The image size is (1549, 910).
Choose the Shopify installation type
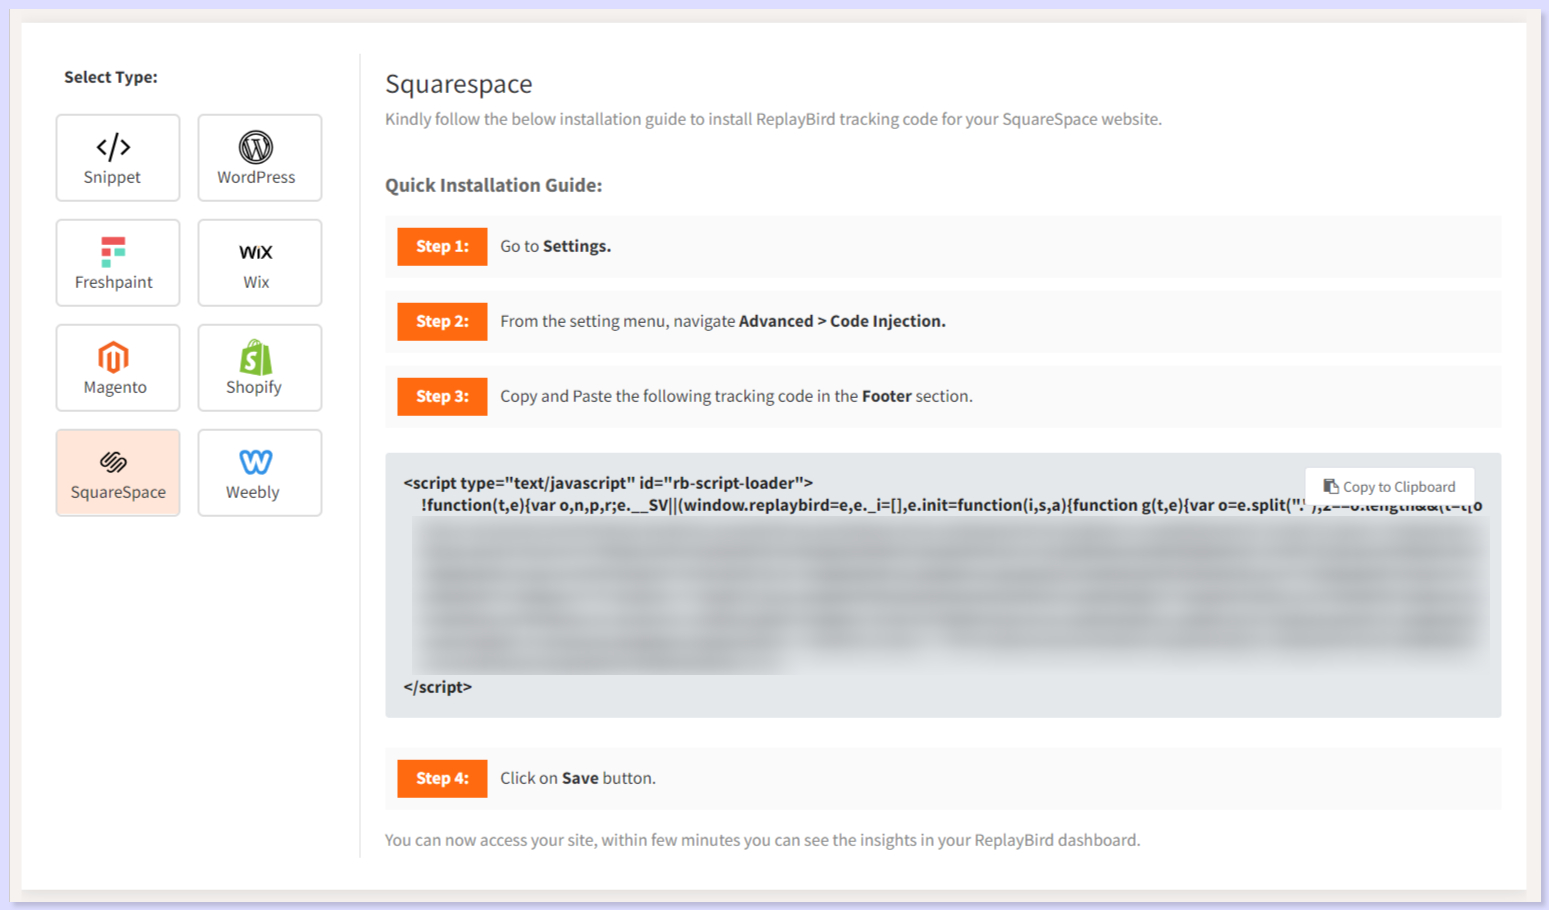click(258, 367)
